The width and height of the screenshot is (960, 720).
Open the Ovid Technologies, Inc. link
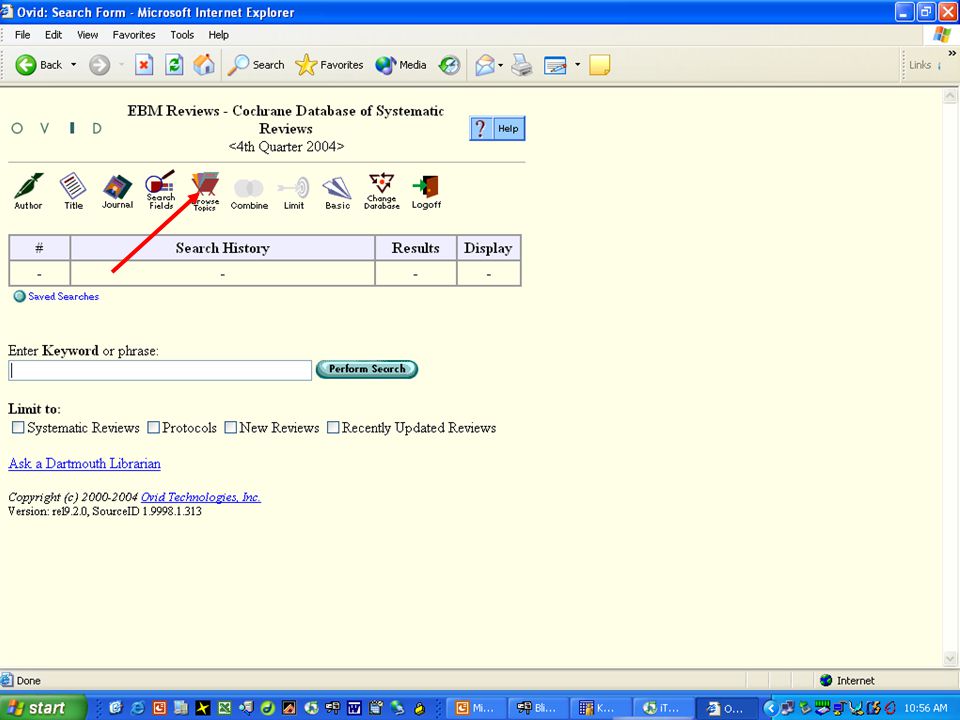click(201, 497)
